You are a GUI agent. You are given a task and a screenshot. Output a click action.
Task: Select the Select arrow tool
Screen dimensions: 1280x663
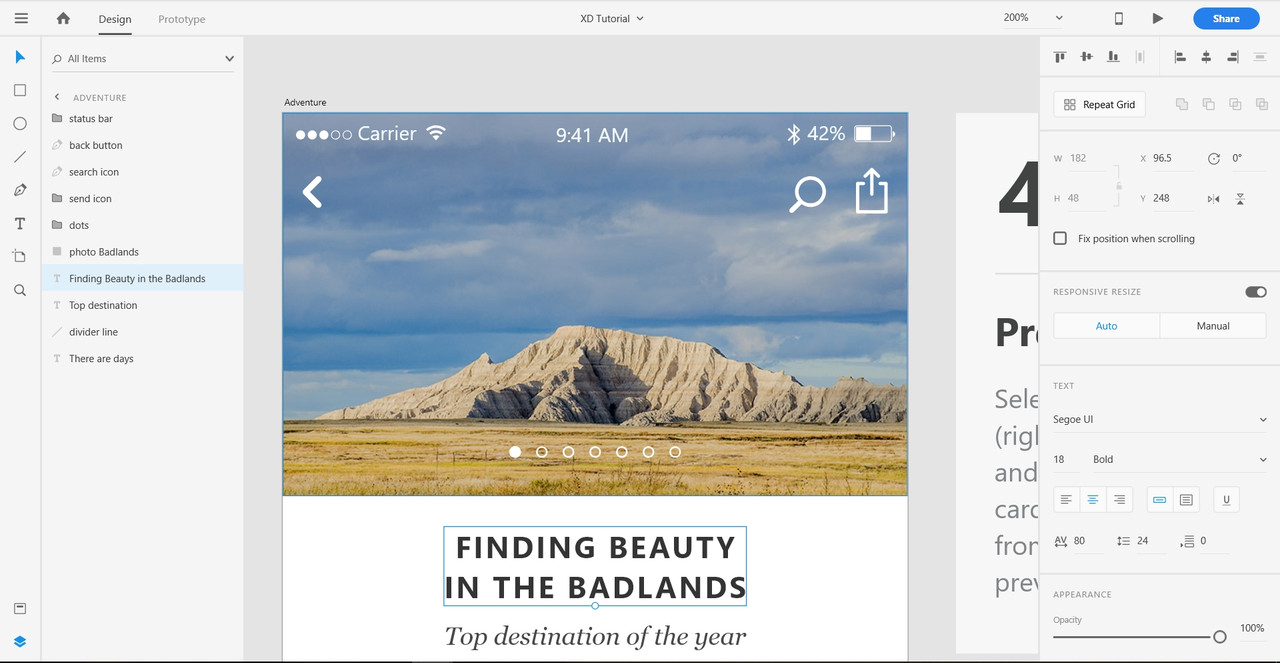pos(20,57)
